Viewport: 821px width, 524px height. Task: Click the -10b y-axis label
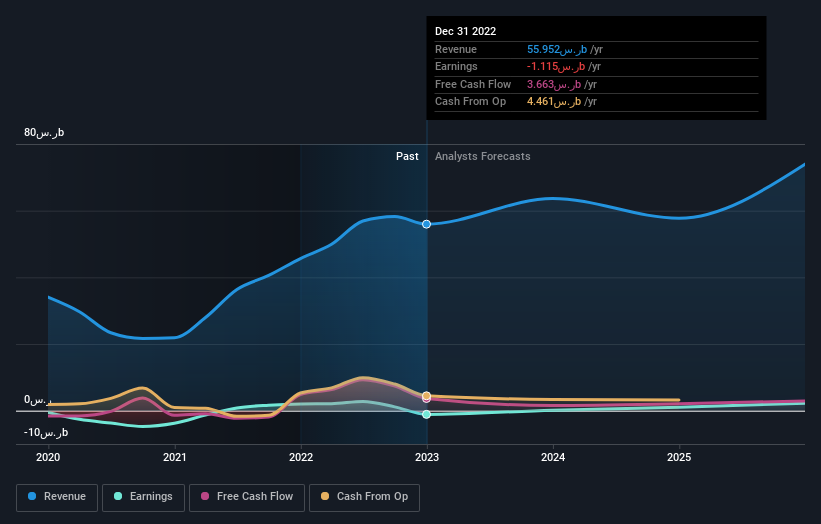coord(46,432)
